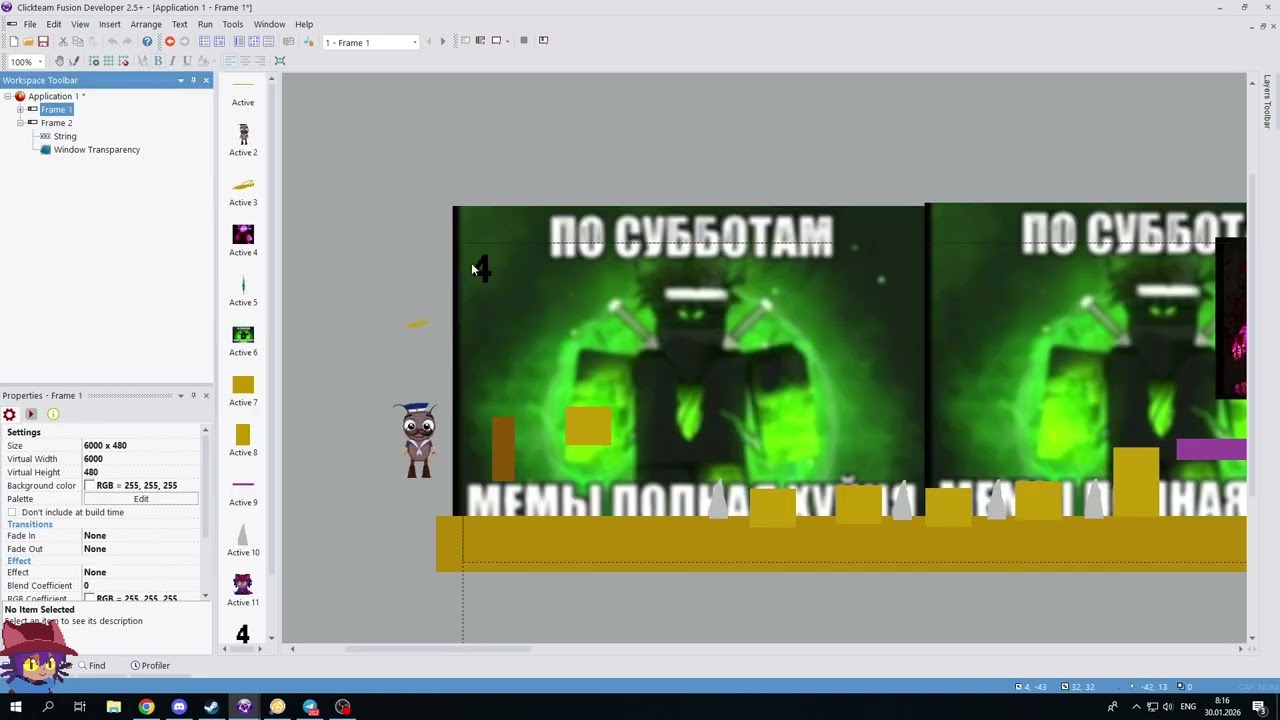Viewport: 1280px width, 720px height.
Task: Select Active 11 object in library
Action: (243, 590)
